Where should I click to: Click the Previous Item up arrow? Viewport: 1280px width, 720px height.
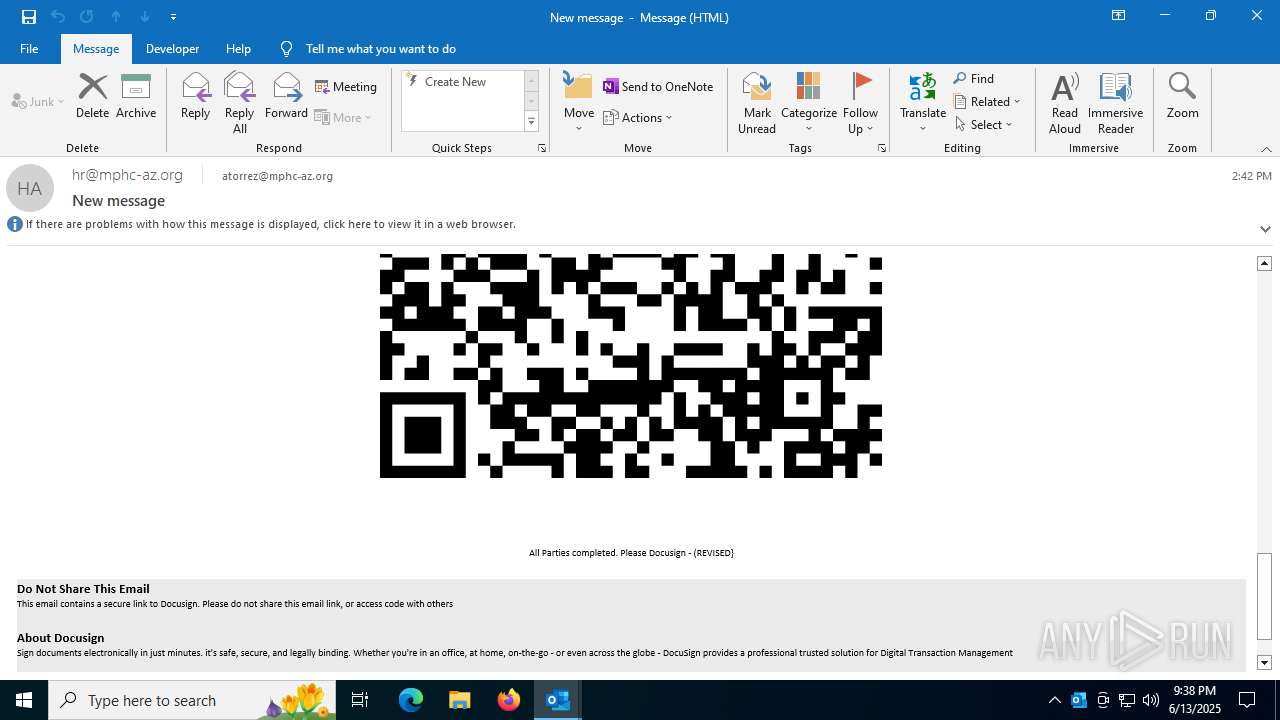(116, 17)
